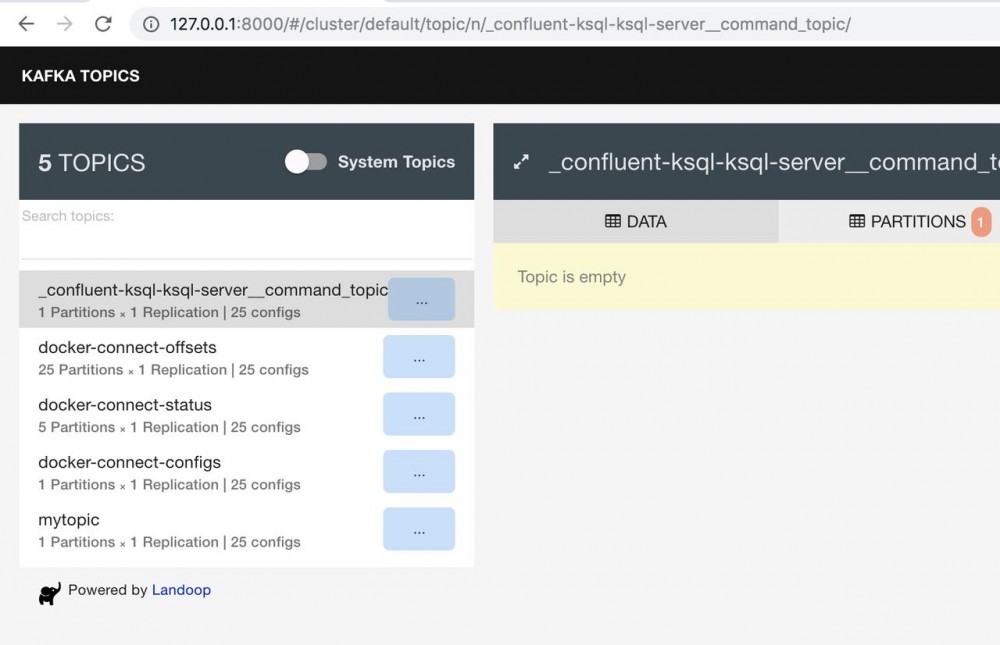This screenshot has height=645, width=1000.
Task: Click the KAFKA TOPICS header title
Action: click(81, 76)
